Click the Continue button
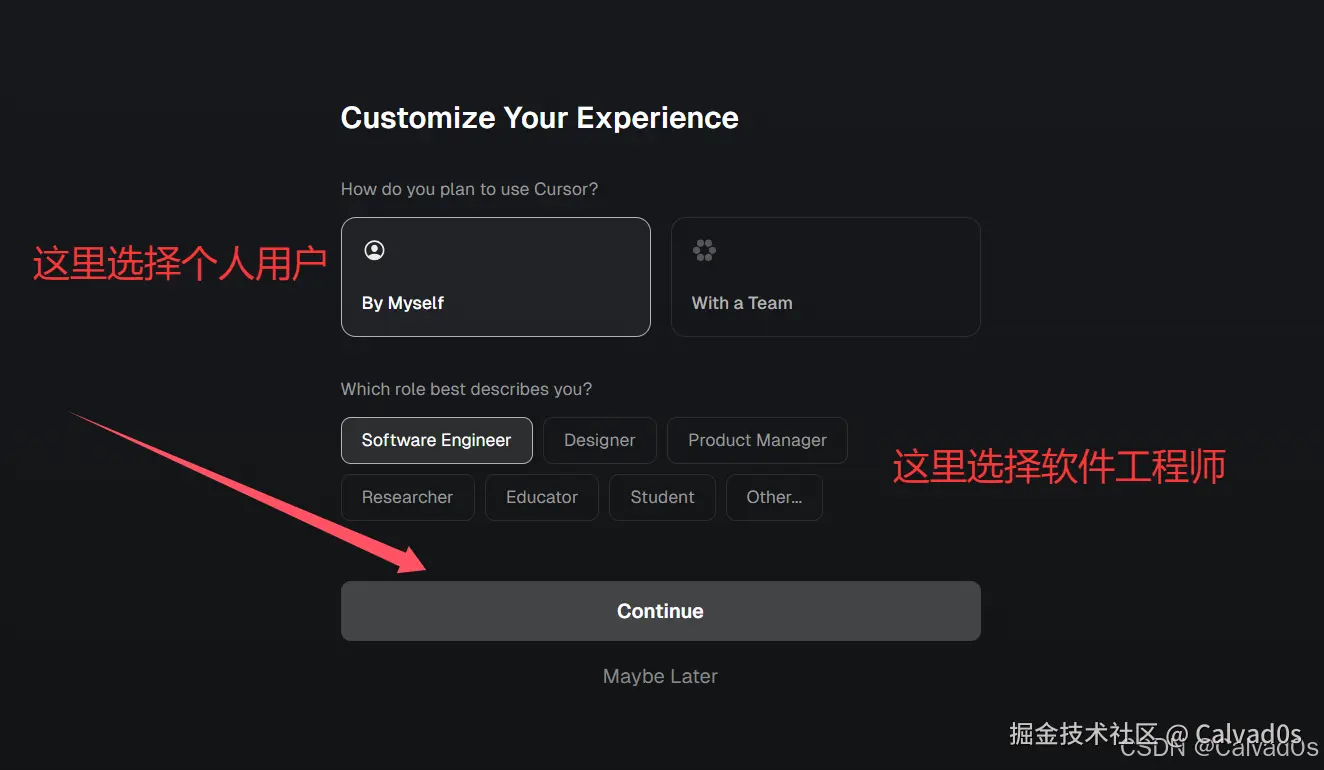 click(x=661, y=611)
